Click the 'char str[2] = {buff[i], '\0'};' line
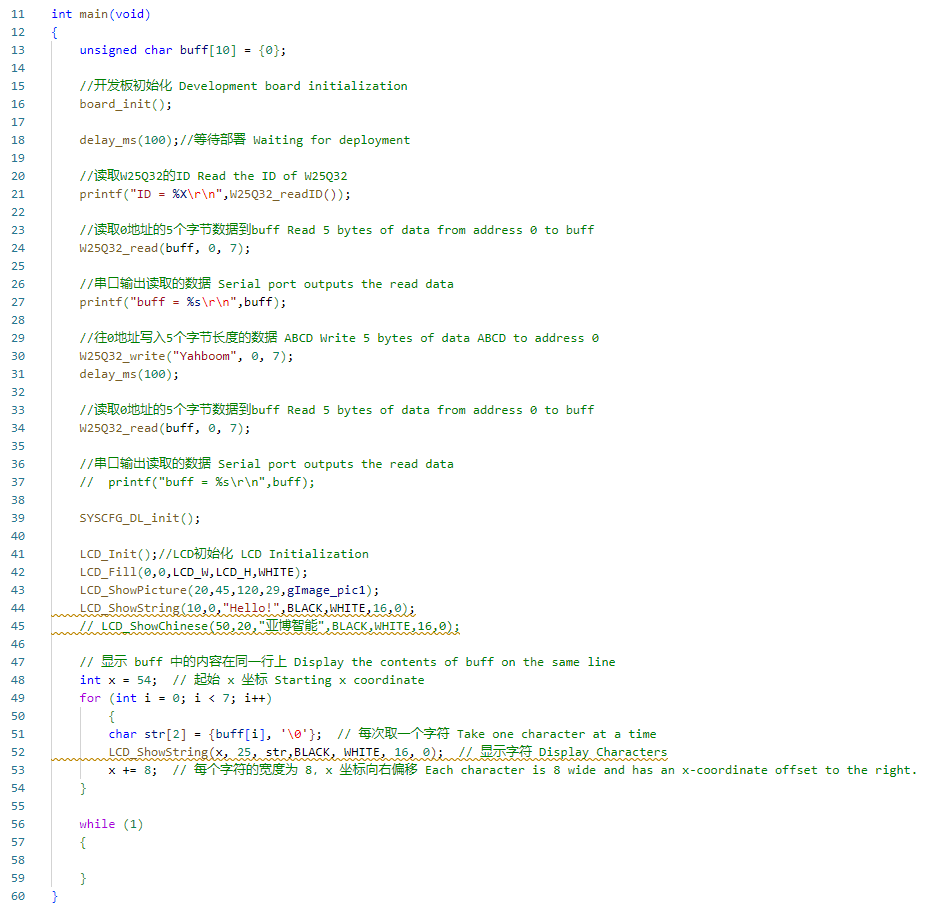929x907 pixels. 215,734
